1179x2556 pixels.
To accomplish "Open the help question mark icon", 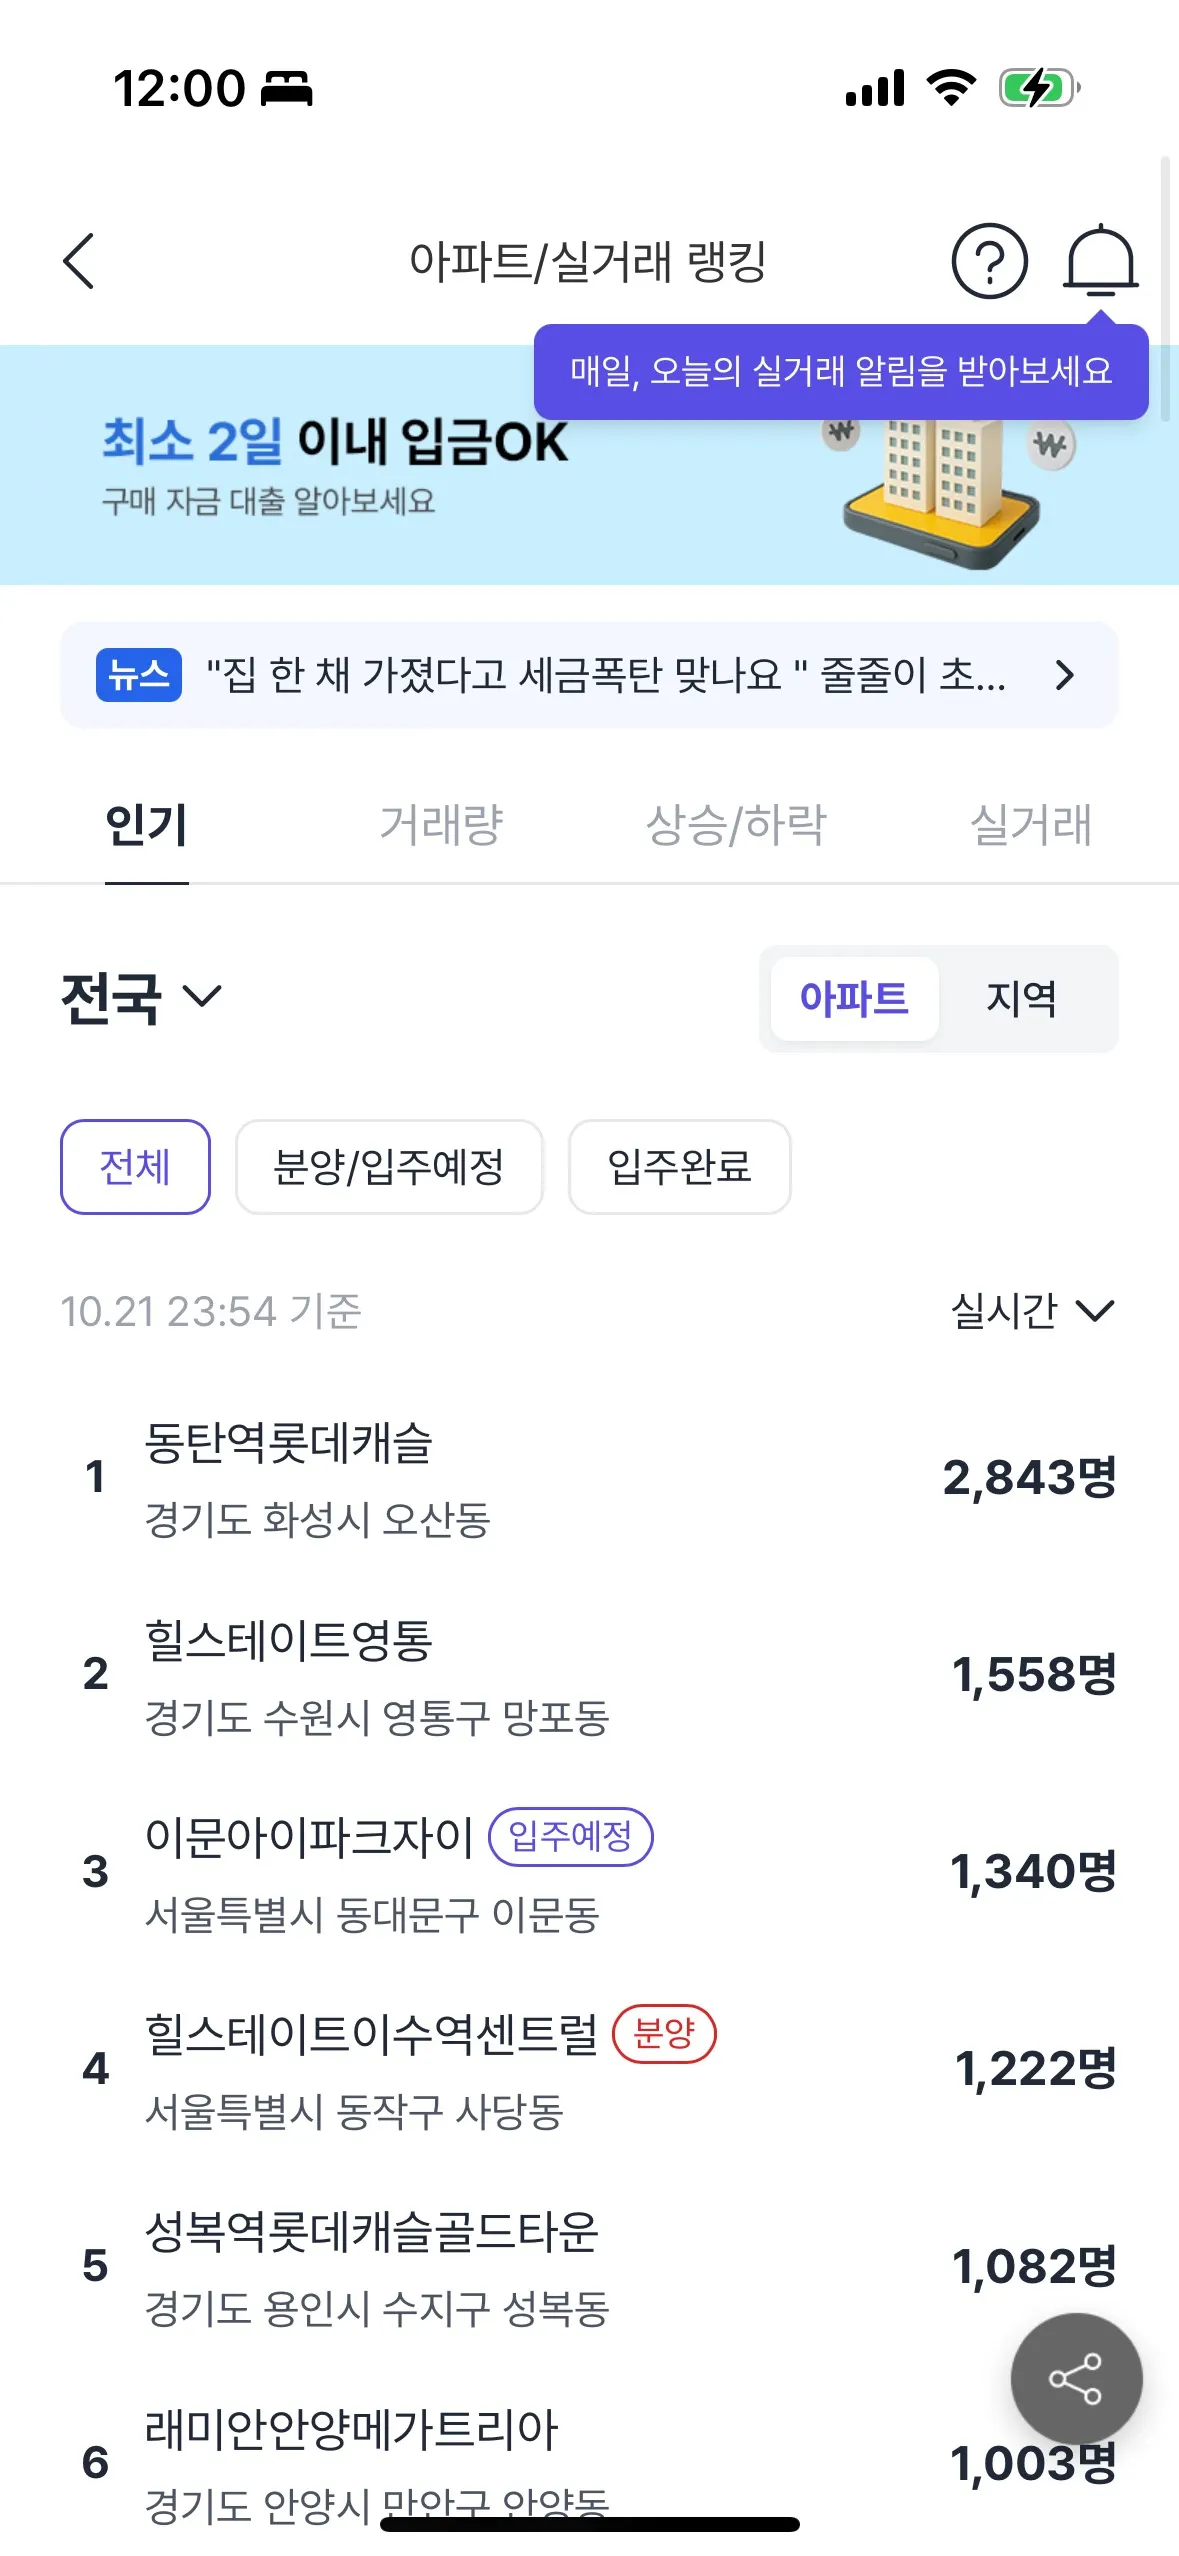I will point(989,261).
